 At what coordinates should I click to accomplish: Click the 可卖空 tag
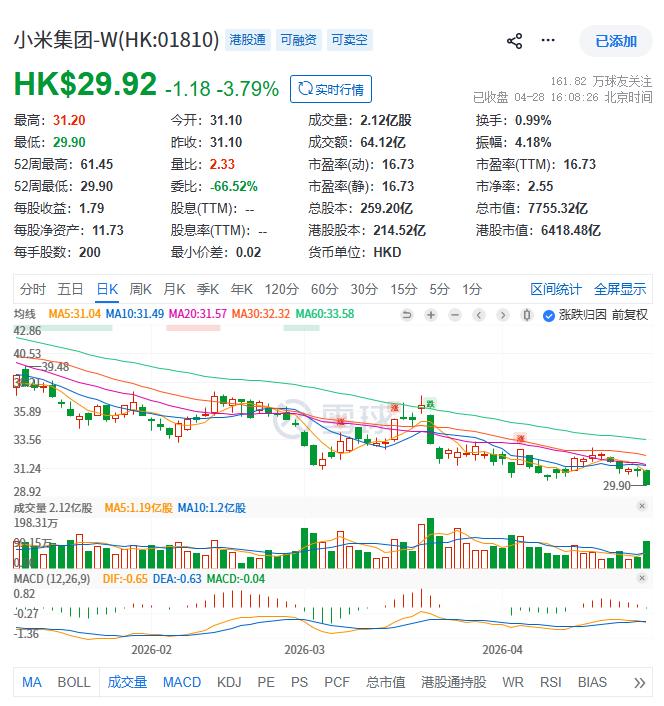tap(350, 40)
